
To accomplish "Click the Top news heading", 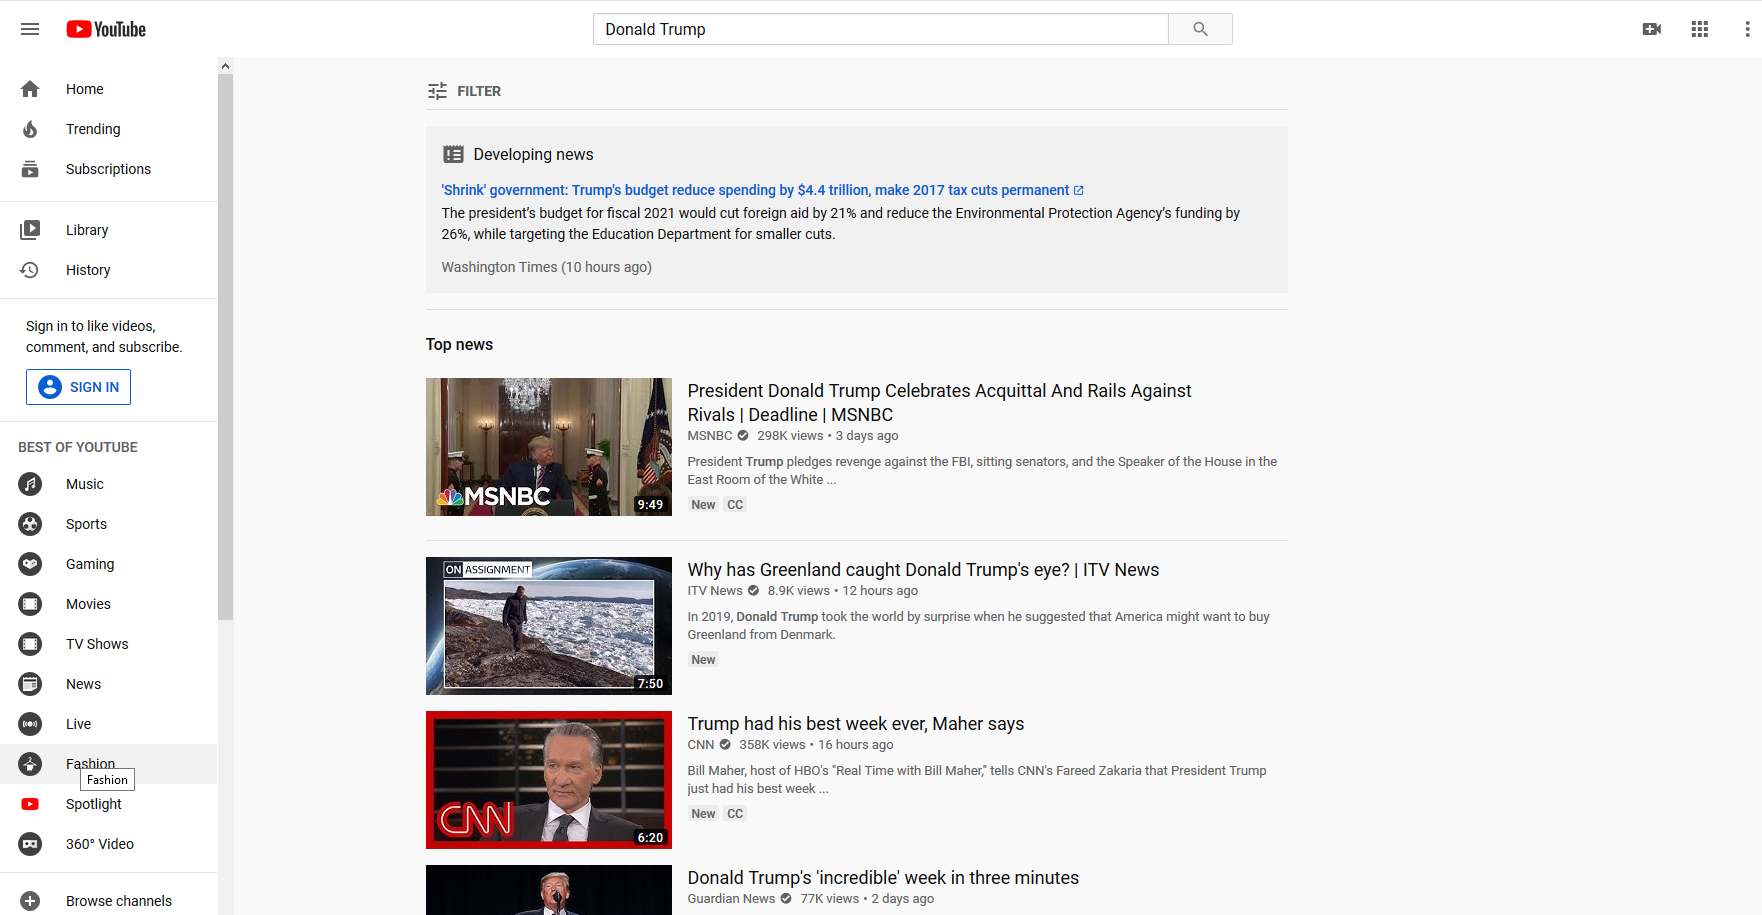I will [459, 344].
